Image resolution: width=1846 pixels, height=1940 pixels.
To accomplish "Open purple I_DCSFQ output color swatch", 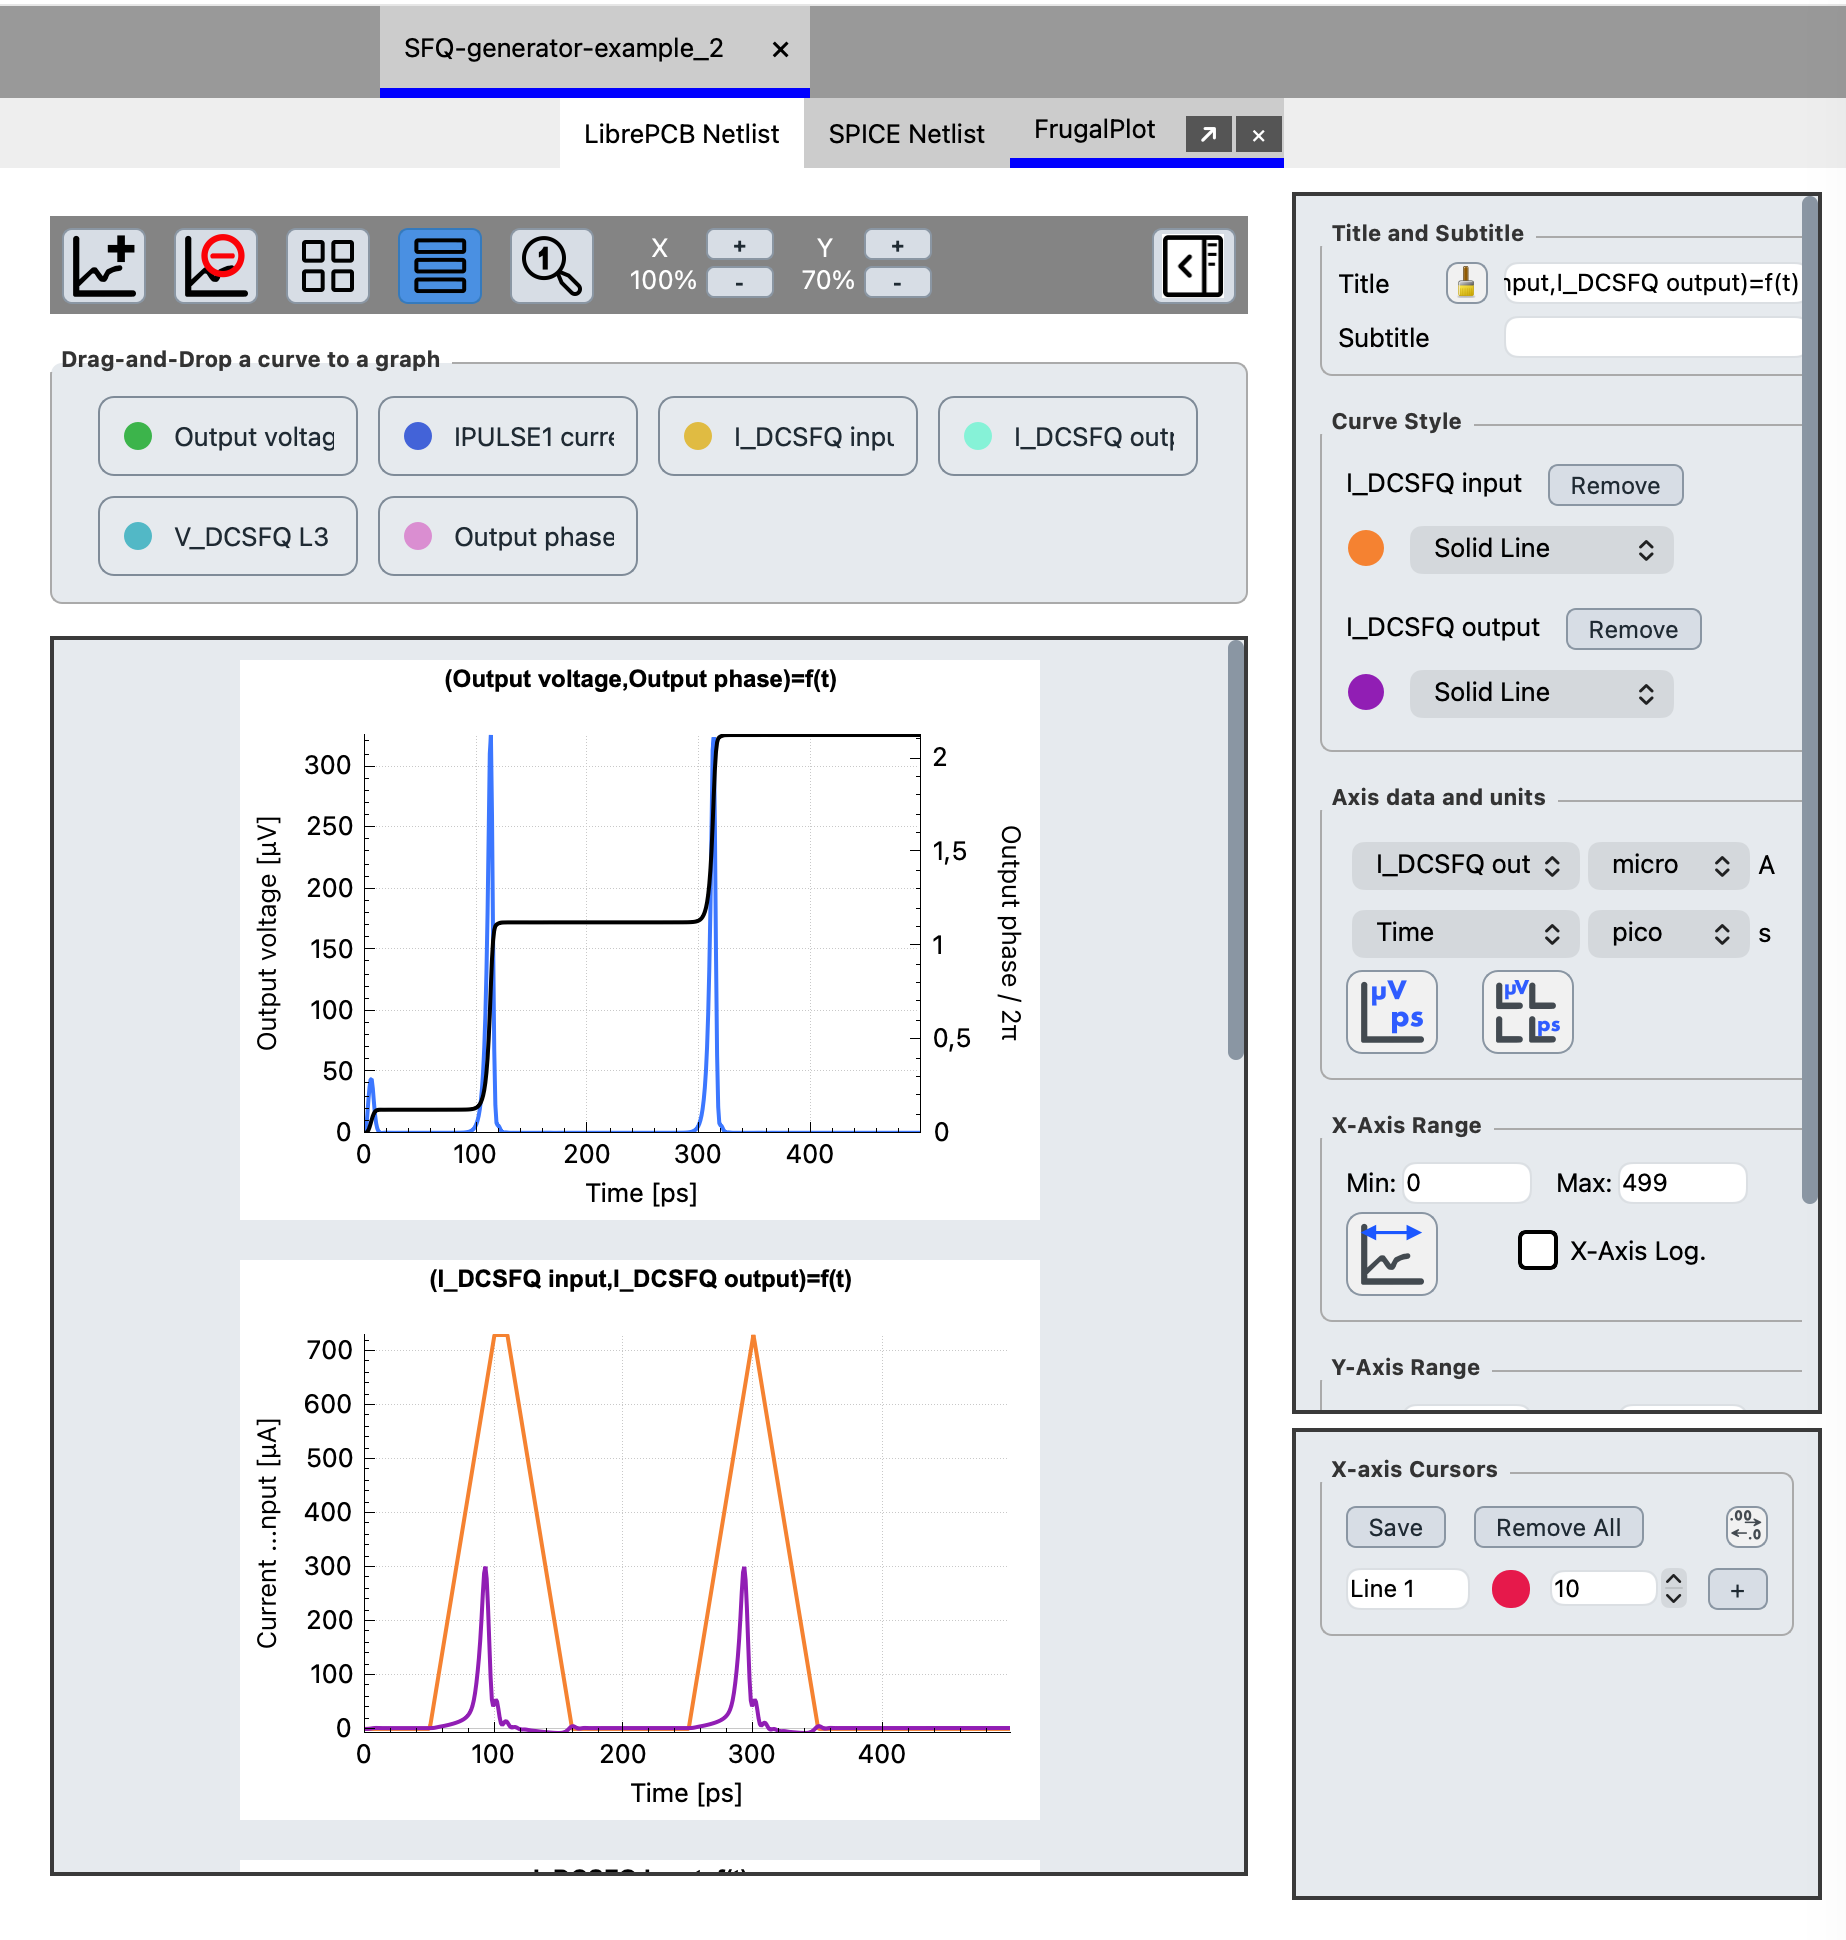I will pos(1366,692).
